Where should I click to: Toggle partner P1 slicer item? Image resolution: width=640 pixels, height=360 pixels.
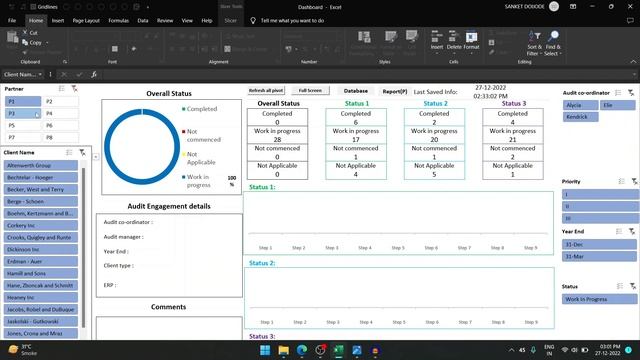click(x=23, y=101)
